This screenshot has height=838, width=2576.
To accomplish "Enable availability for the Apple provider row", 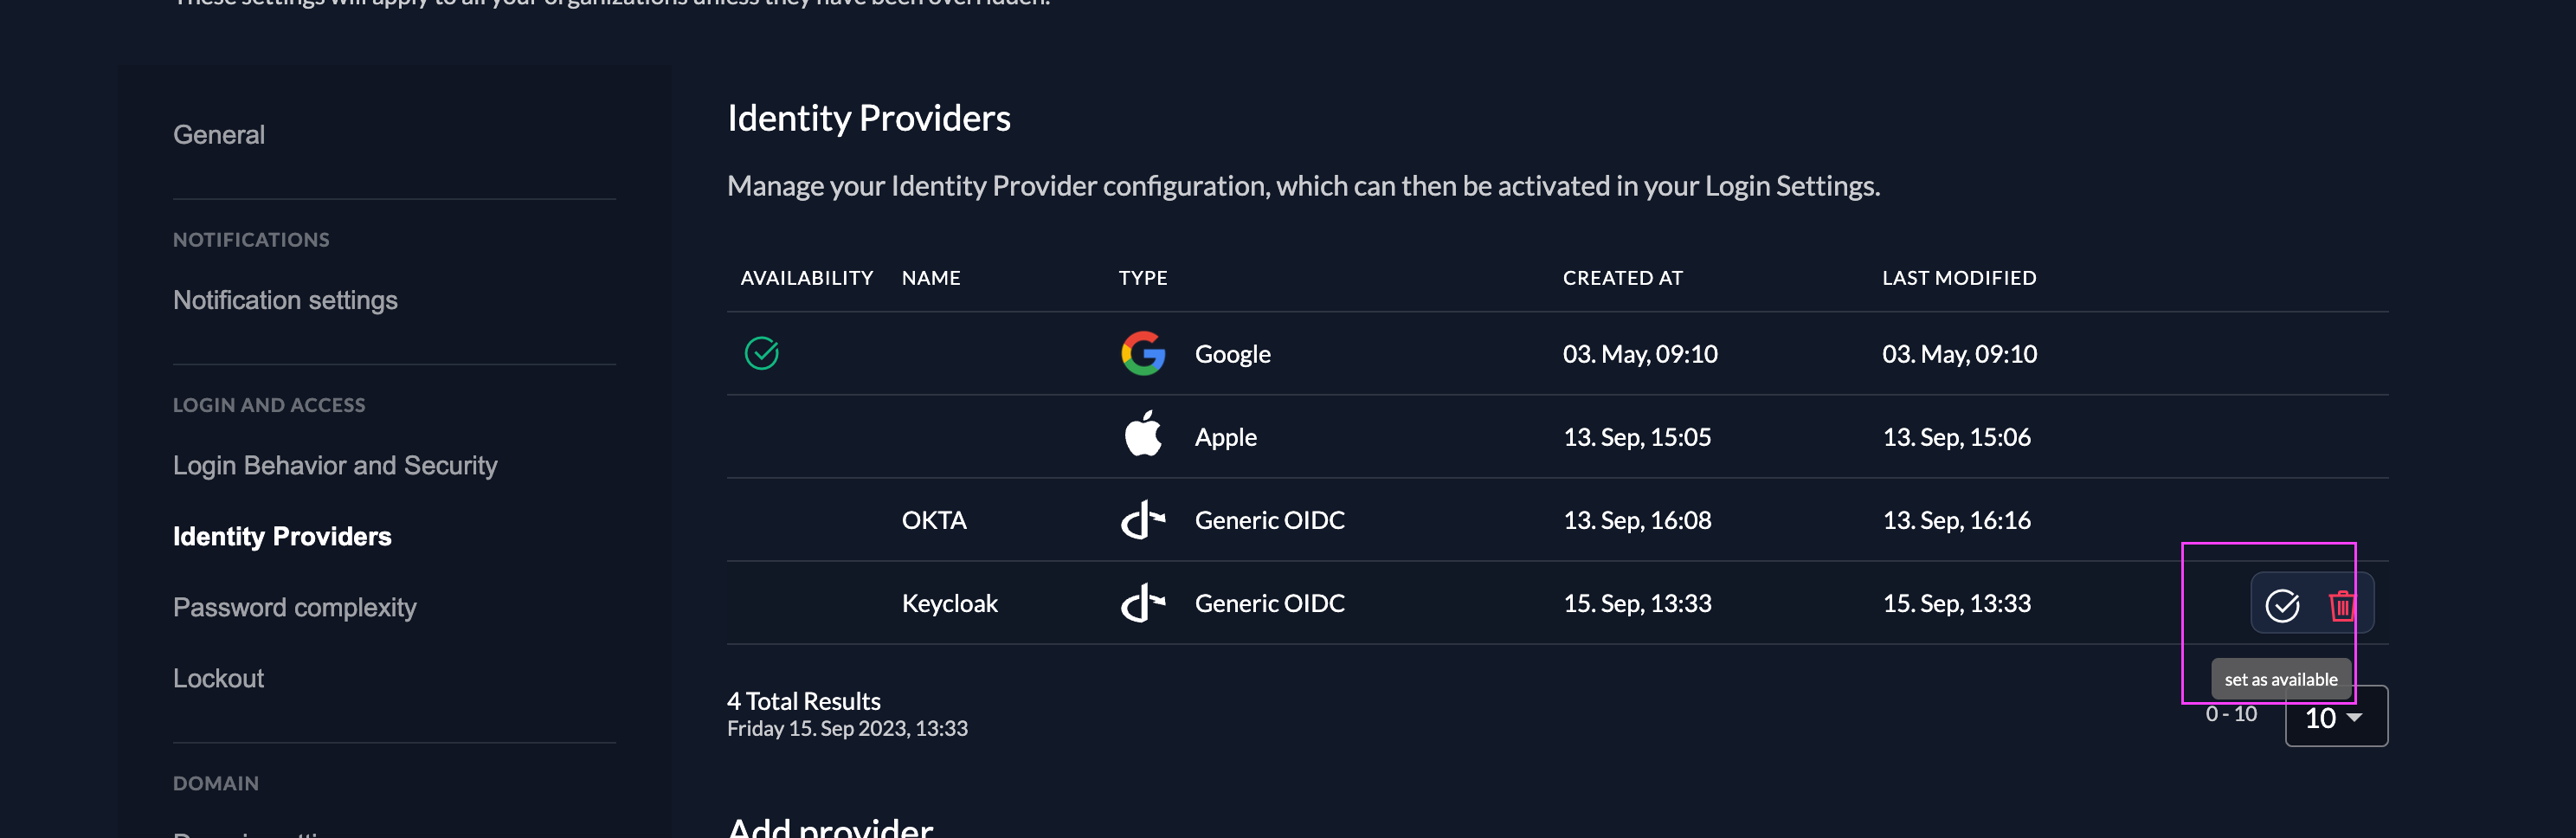I will [2285, 437].
